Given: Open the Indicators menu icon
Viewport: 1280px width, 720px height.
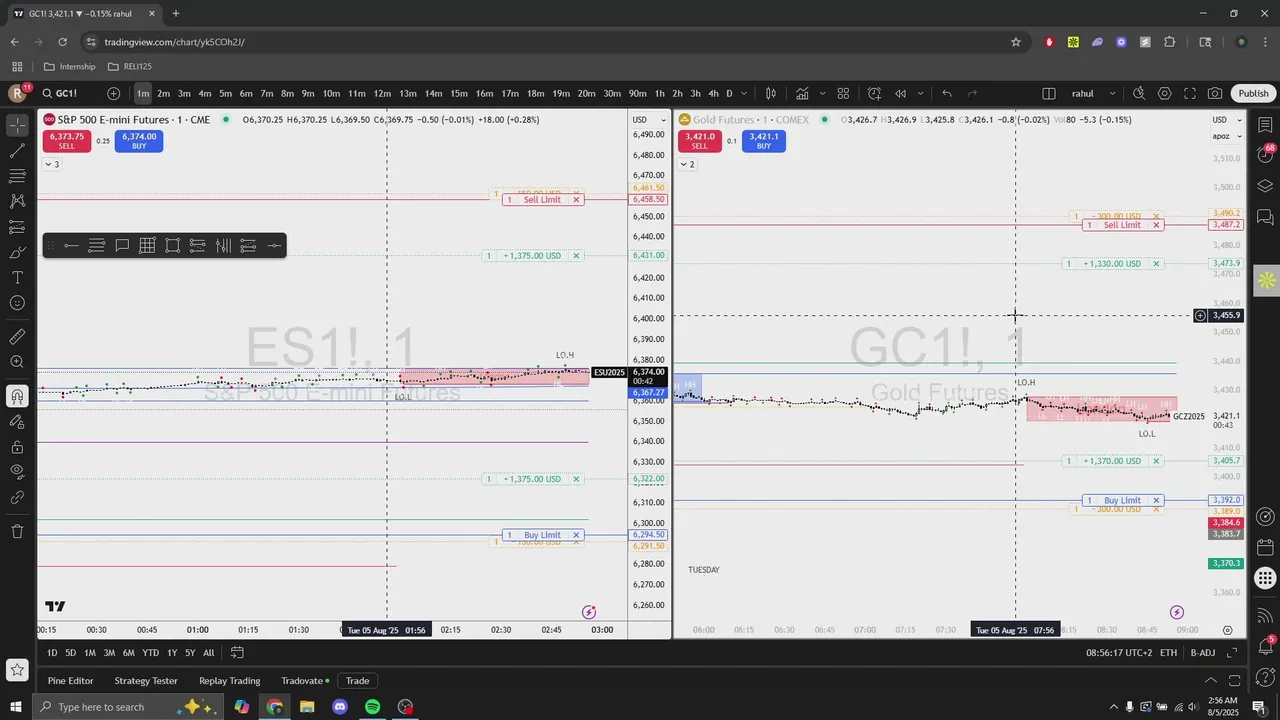Looking at the screenshot, I should pyautogui.click(x=802, y=93).
